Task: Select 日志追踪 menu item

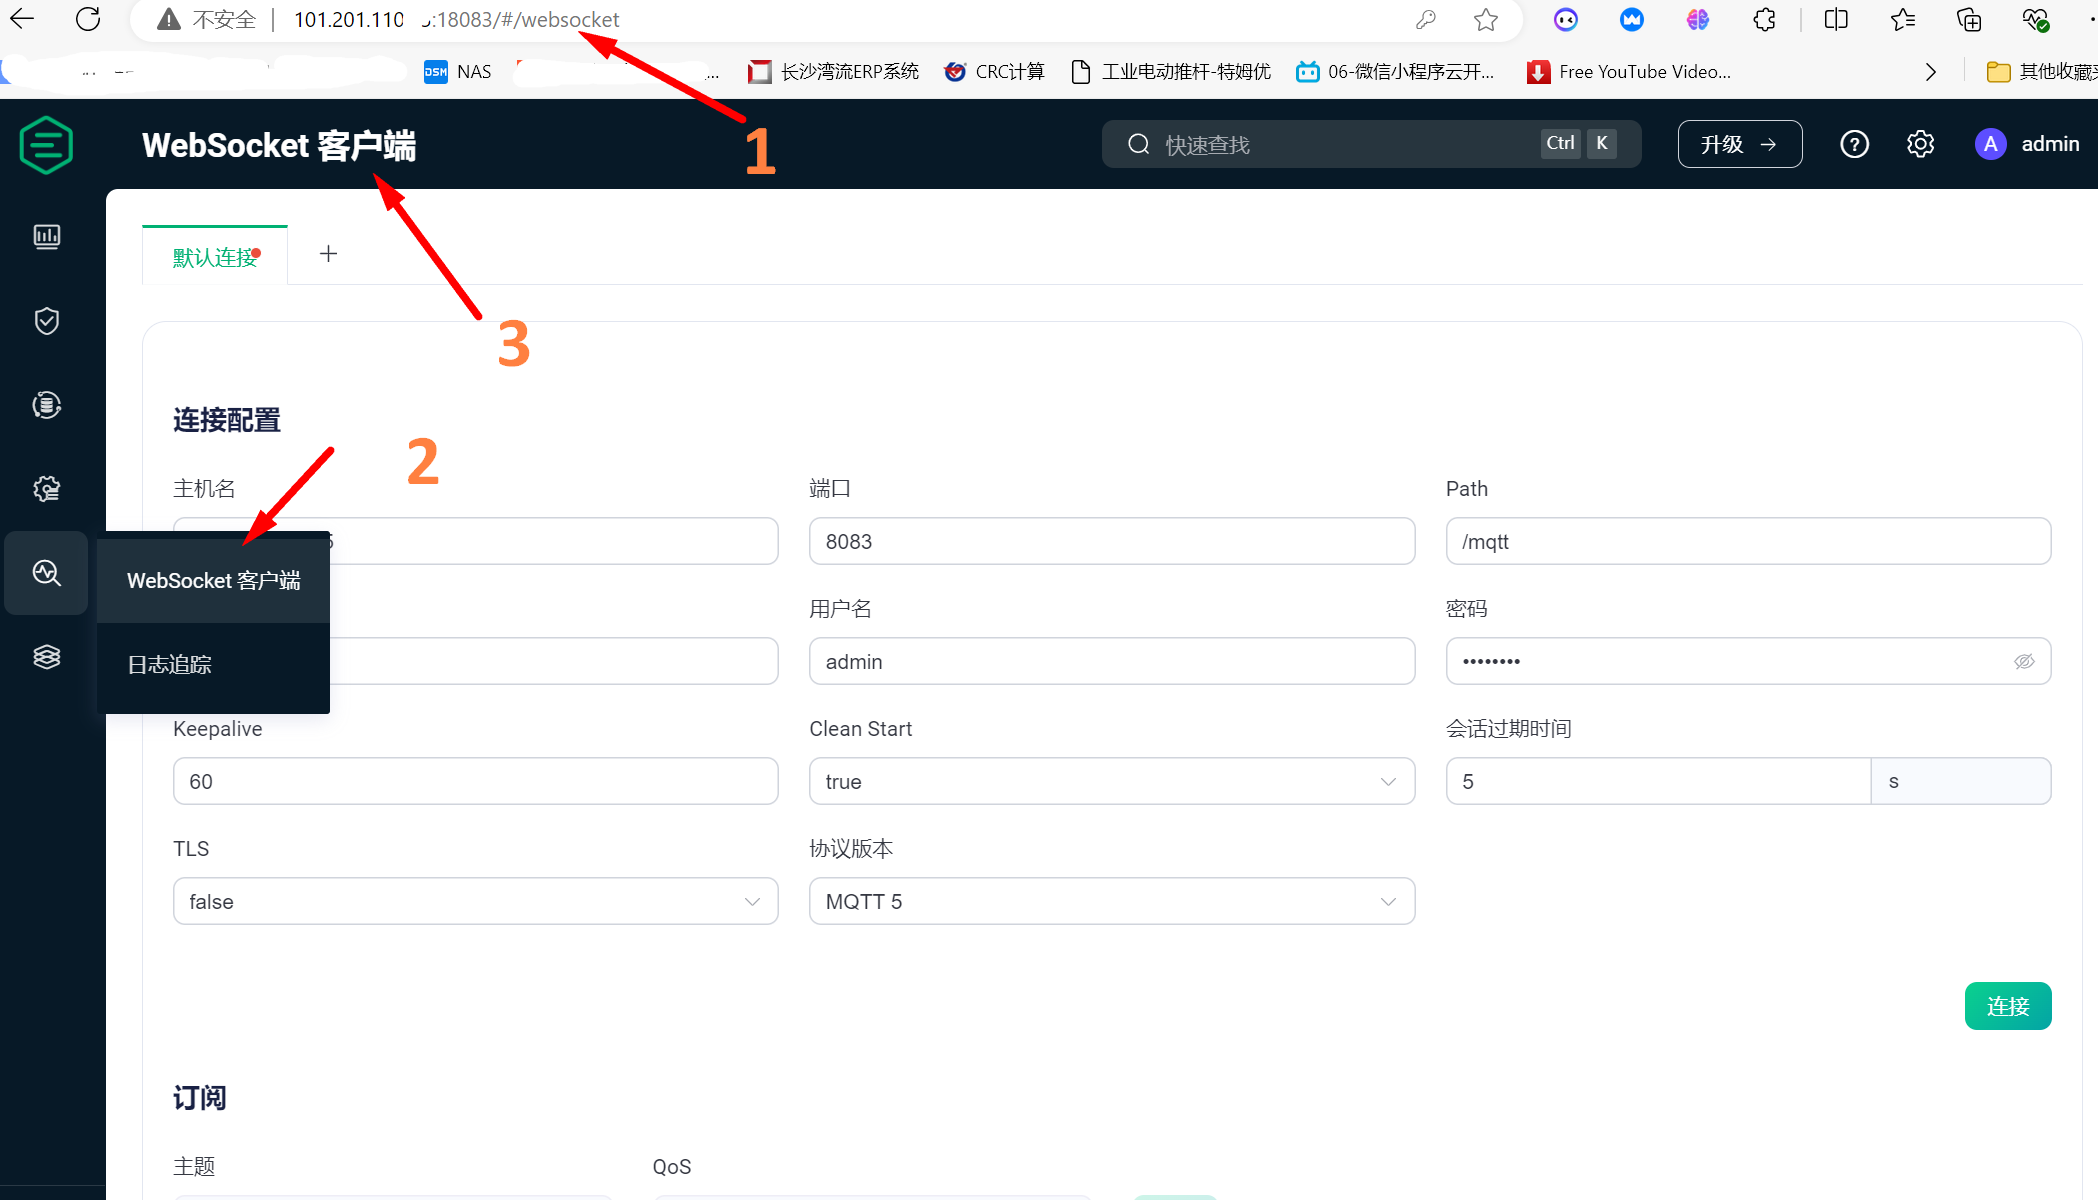Action: [x=170, y=665]
